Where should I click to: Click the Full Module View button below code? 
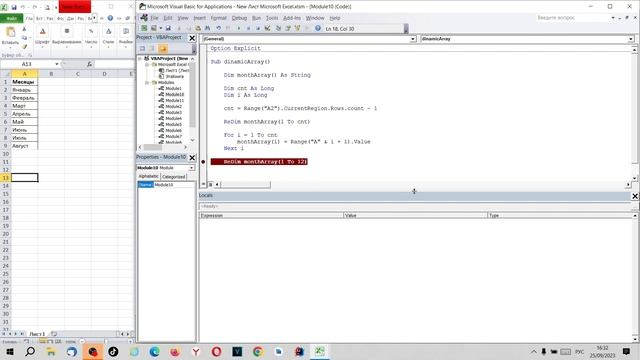[x=211, y=184]
